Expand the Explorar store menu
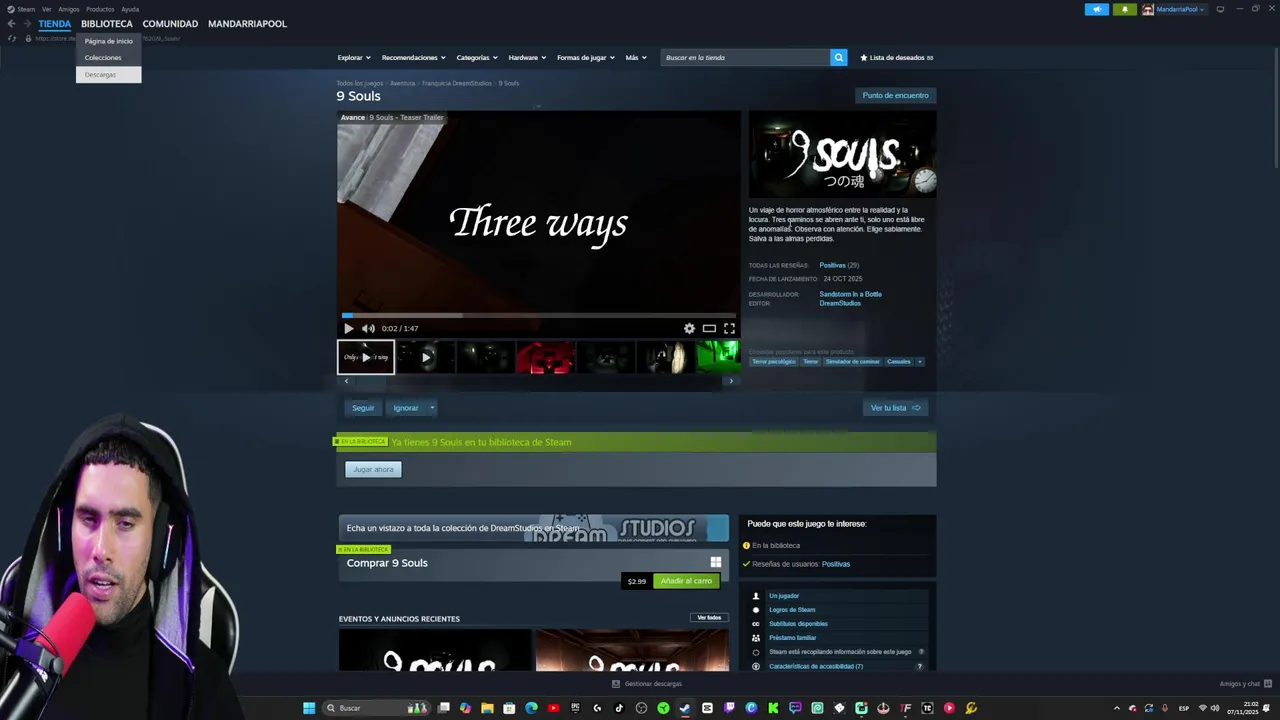Screen dimensions: 1280x720 click(x=354, y=57)
